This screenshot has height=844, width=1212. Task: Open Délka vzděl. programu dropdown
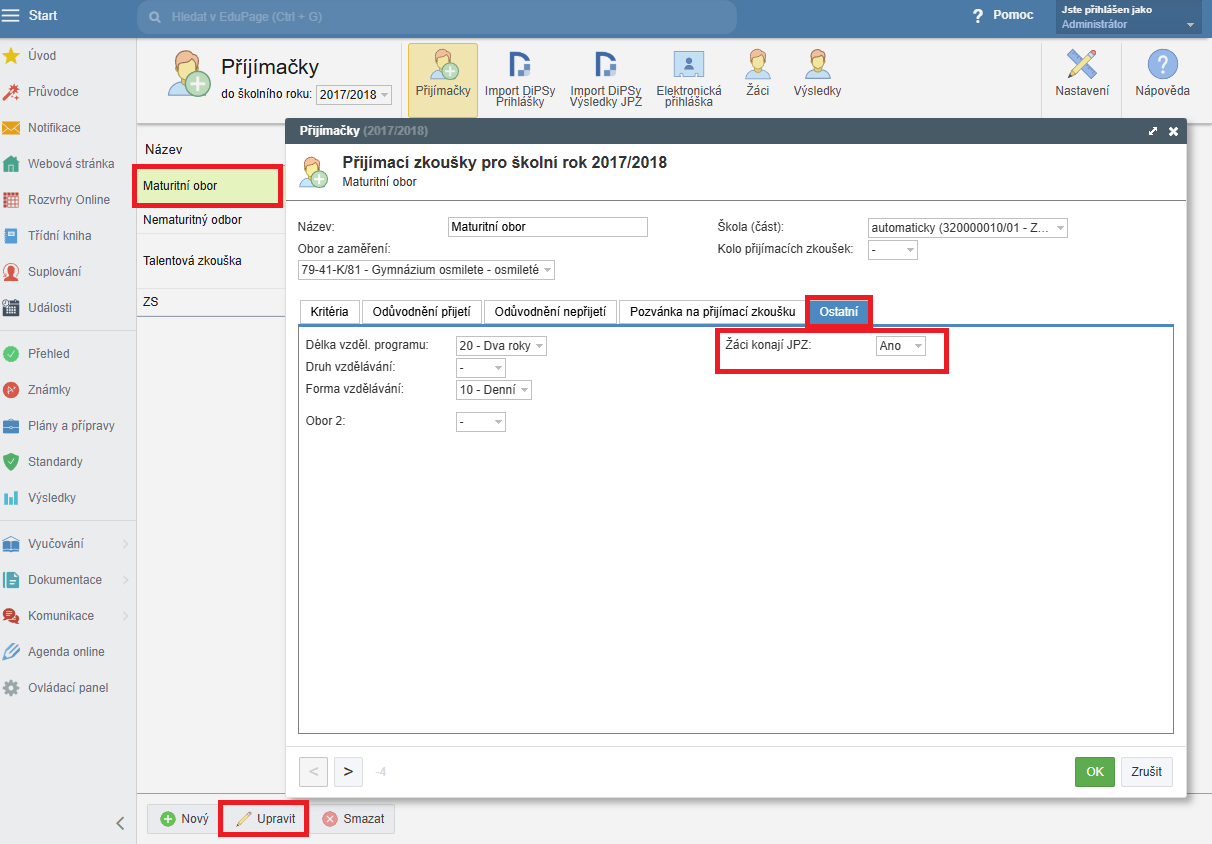click(x=502, y=346)
